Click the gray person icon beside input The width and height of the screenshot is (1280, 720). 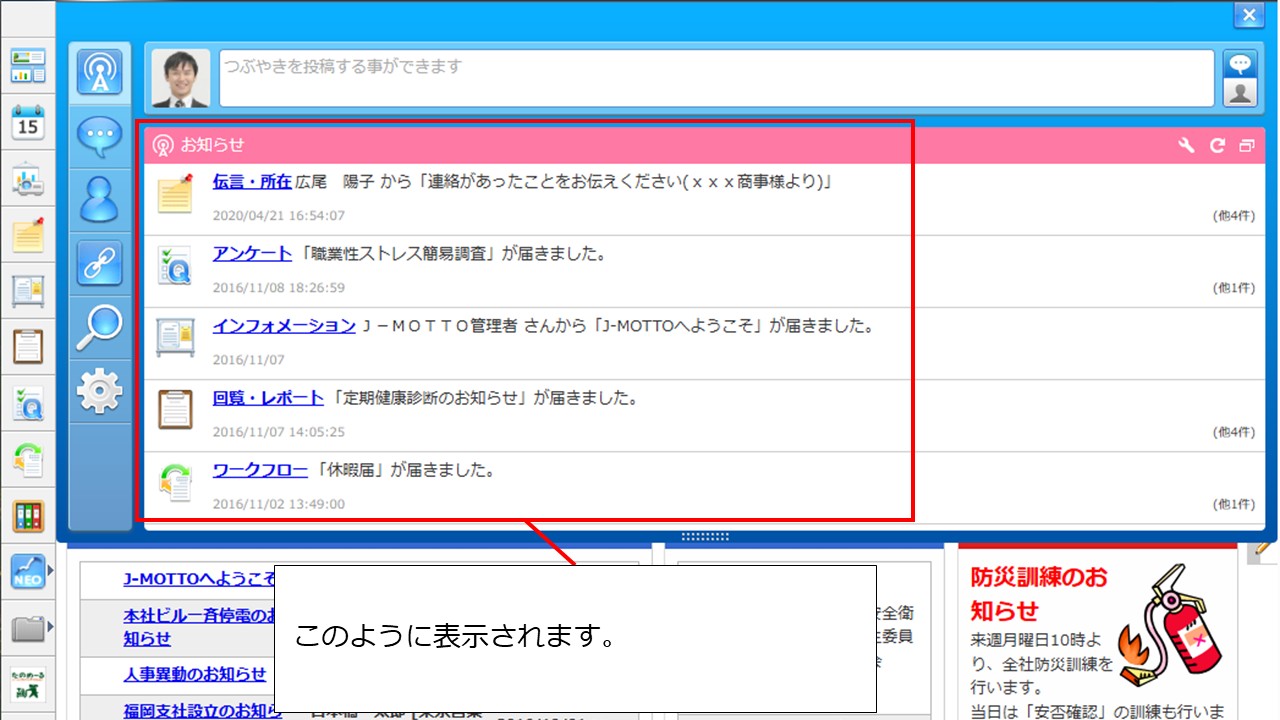point(1240,92)
